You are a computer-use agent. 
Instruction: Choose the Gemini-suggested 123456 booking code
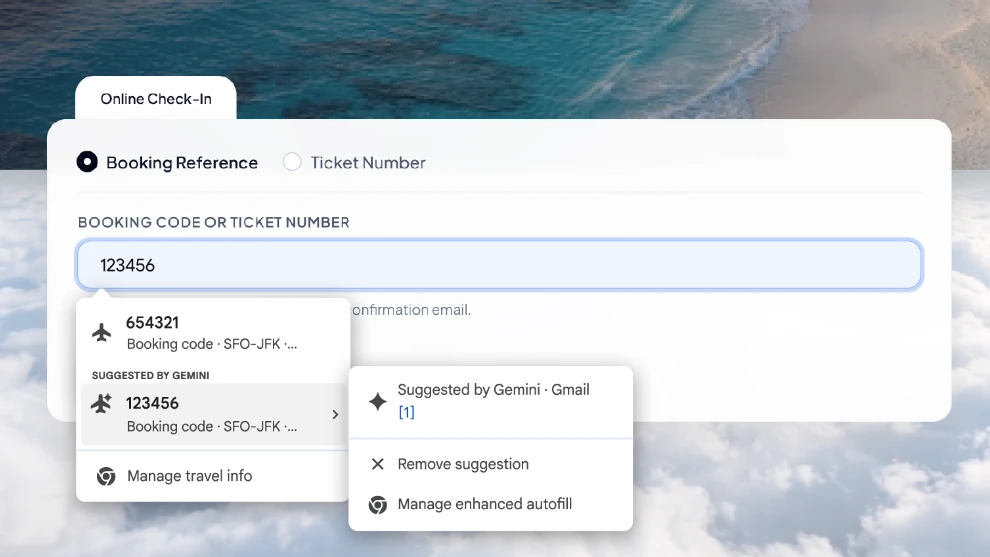(x=213, y=414)
